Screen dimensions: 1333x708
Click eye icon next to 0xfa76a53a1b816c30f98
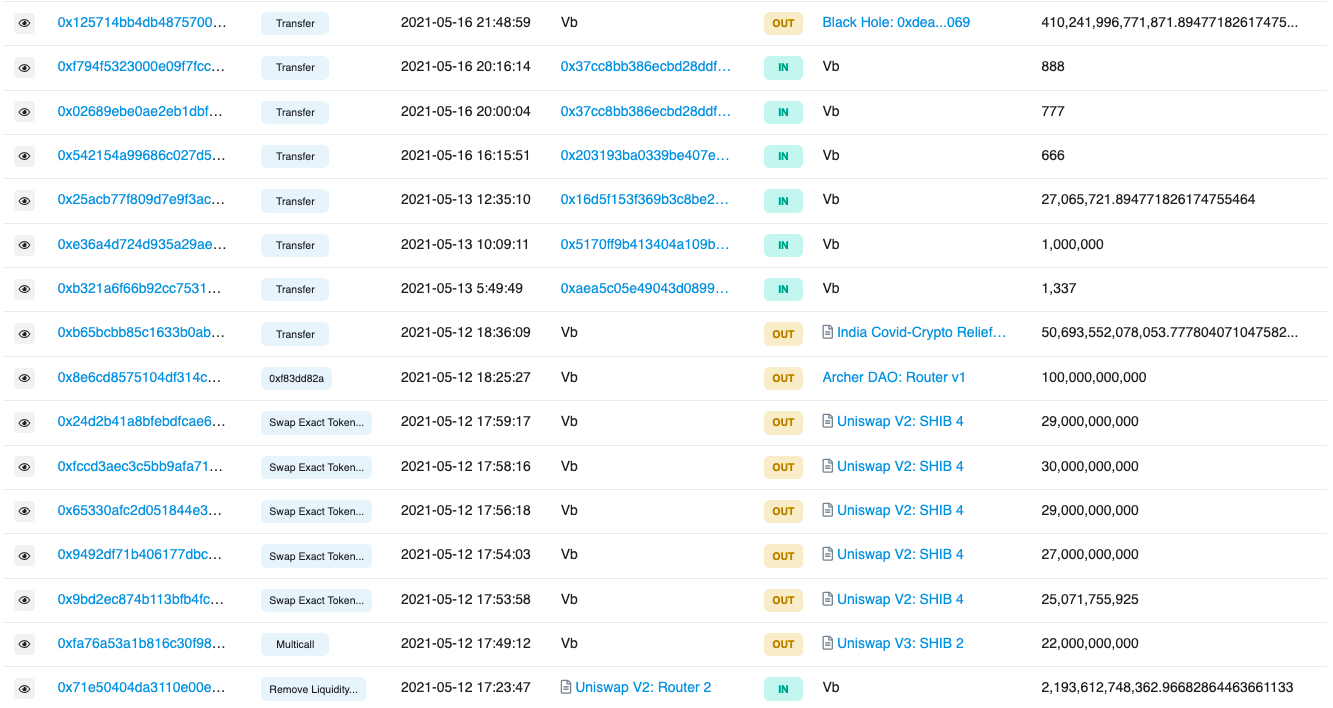pos(25,644)
